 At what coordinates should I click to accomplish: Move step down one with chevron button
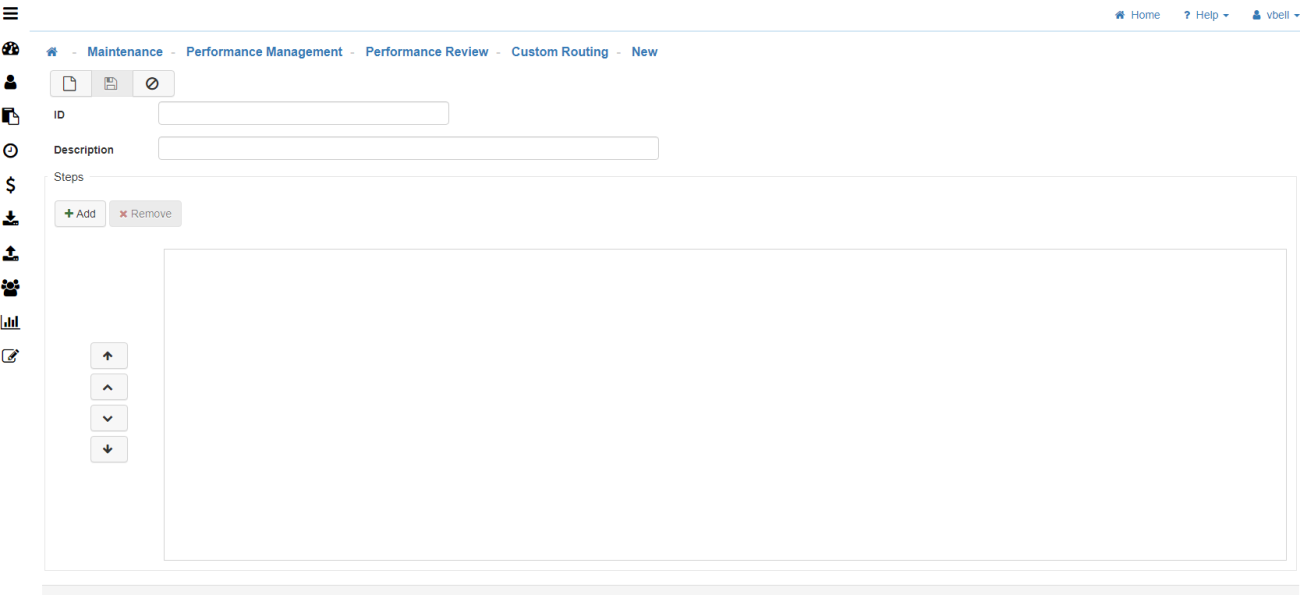tap(109, 418)
